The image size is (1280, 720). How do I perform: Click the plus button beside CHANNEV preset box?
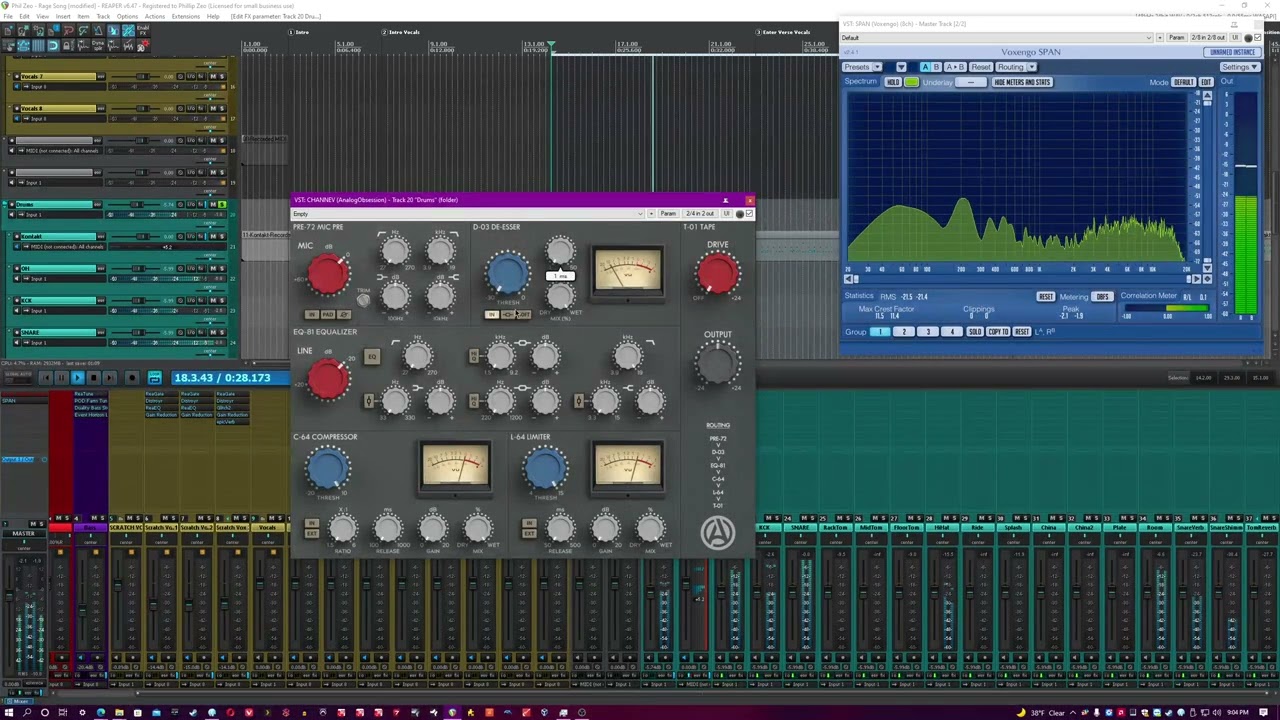pyautogui.click(x=651, y=214)
